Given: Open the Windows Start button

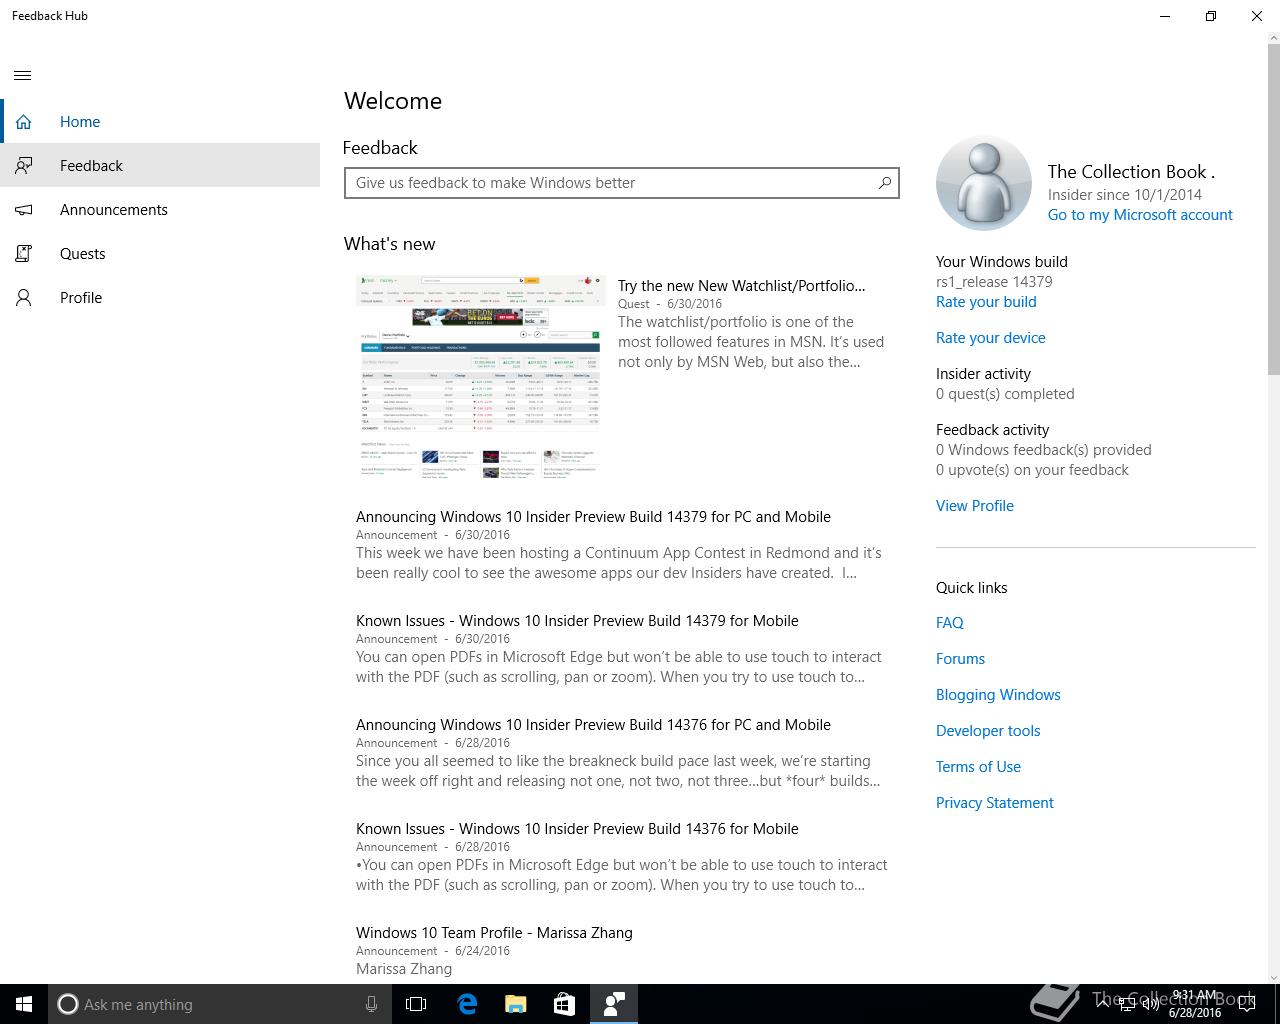Looking at the screenshot, I should point(24,1004).
